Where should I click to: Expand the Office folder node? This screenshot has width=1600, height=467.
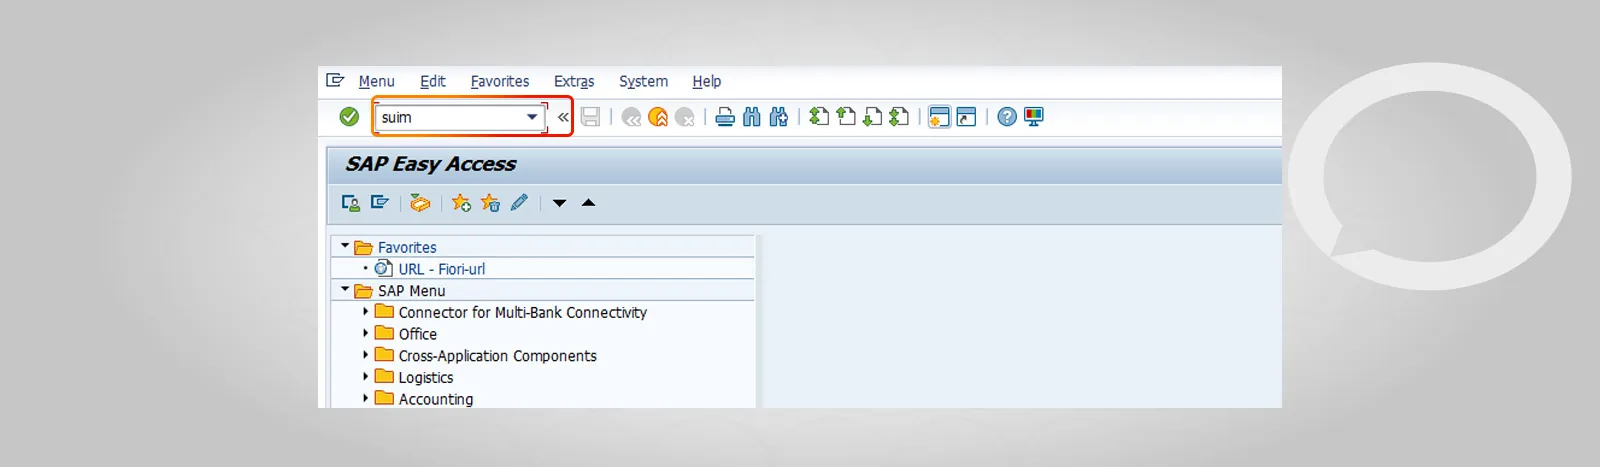click(365, 333)
